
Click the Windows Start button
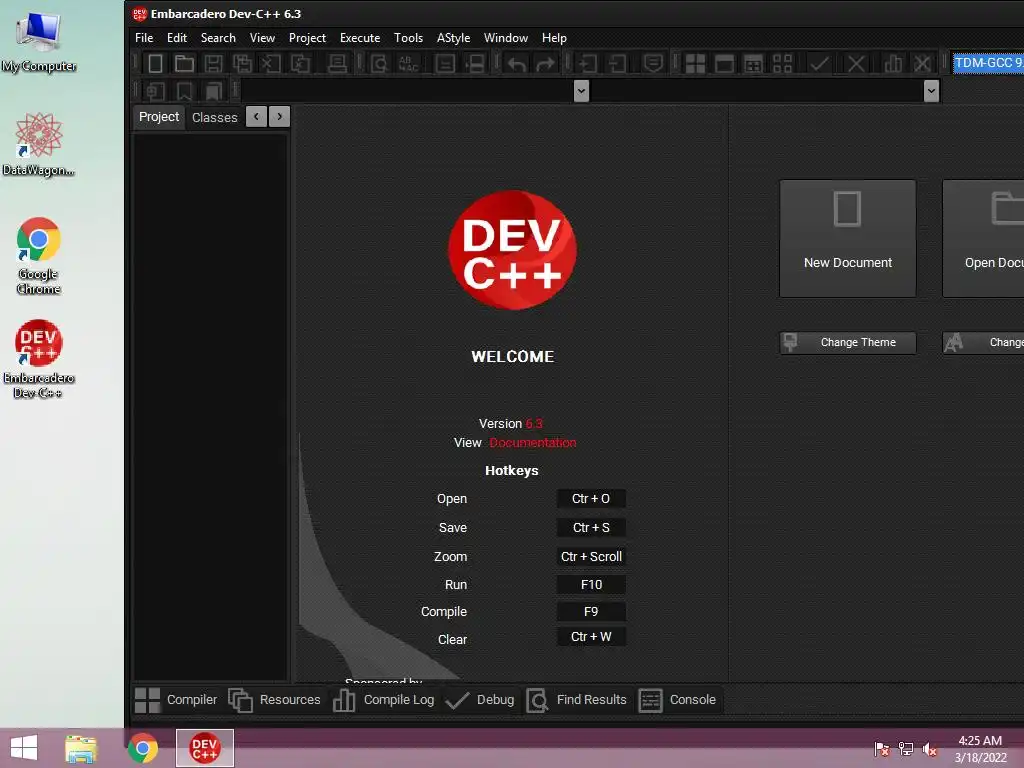pyautogui.click(x=24, y=748)
